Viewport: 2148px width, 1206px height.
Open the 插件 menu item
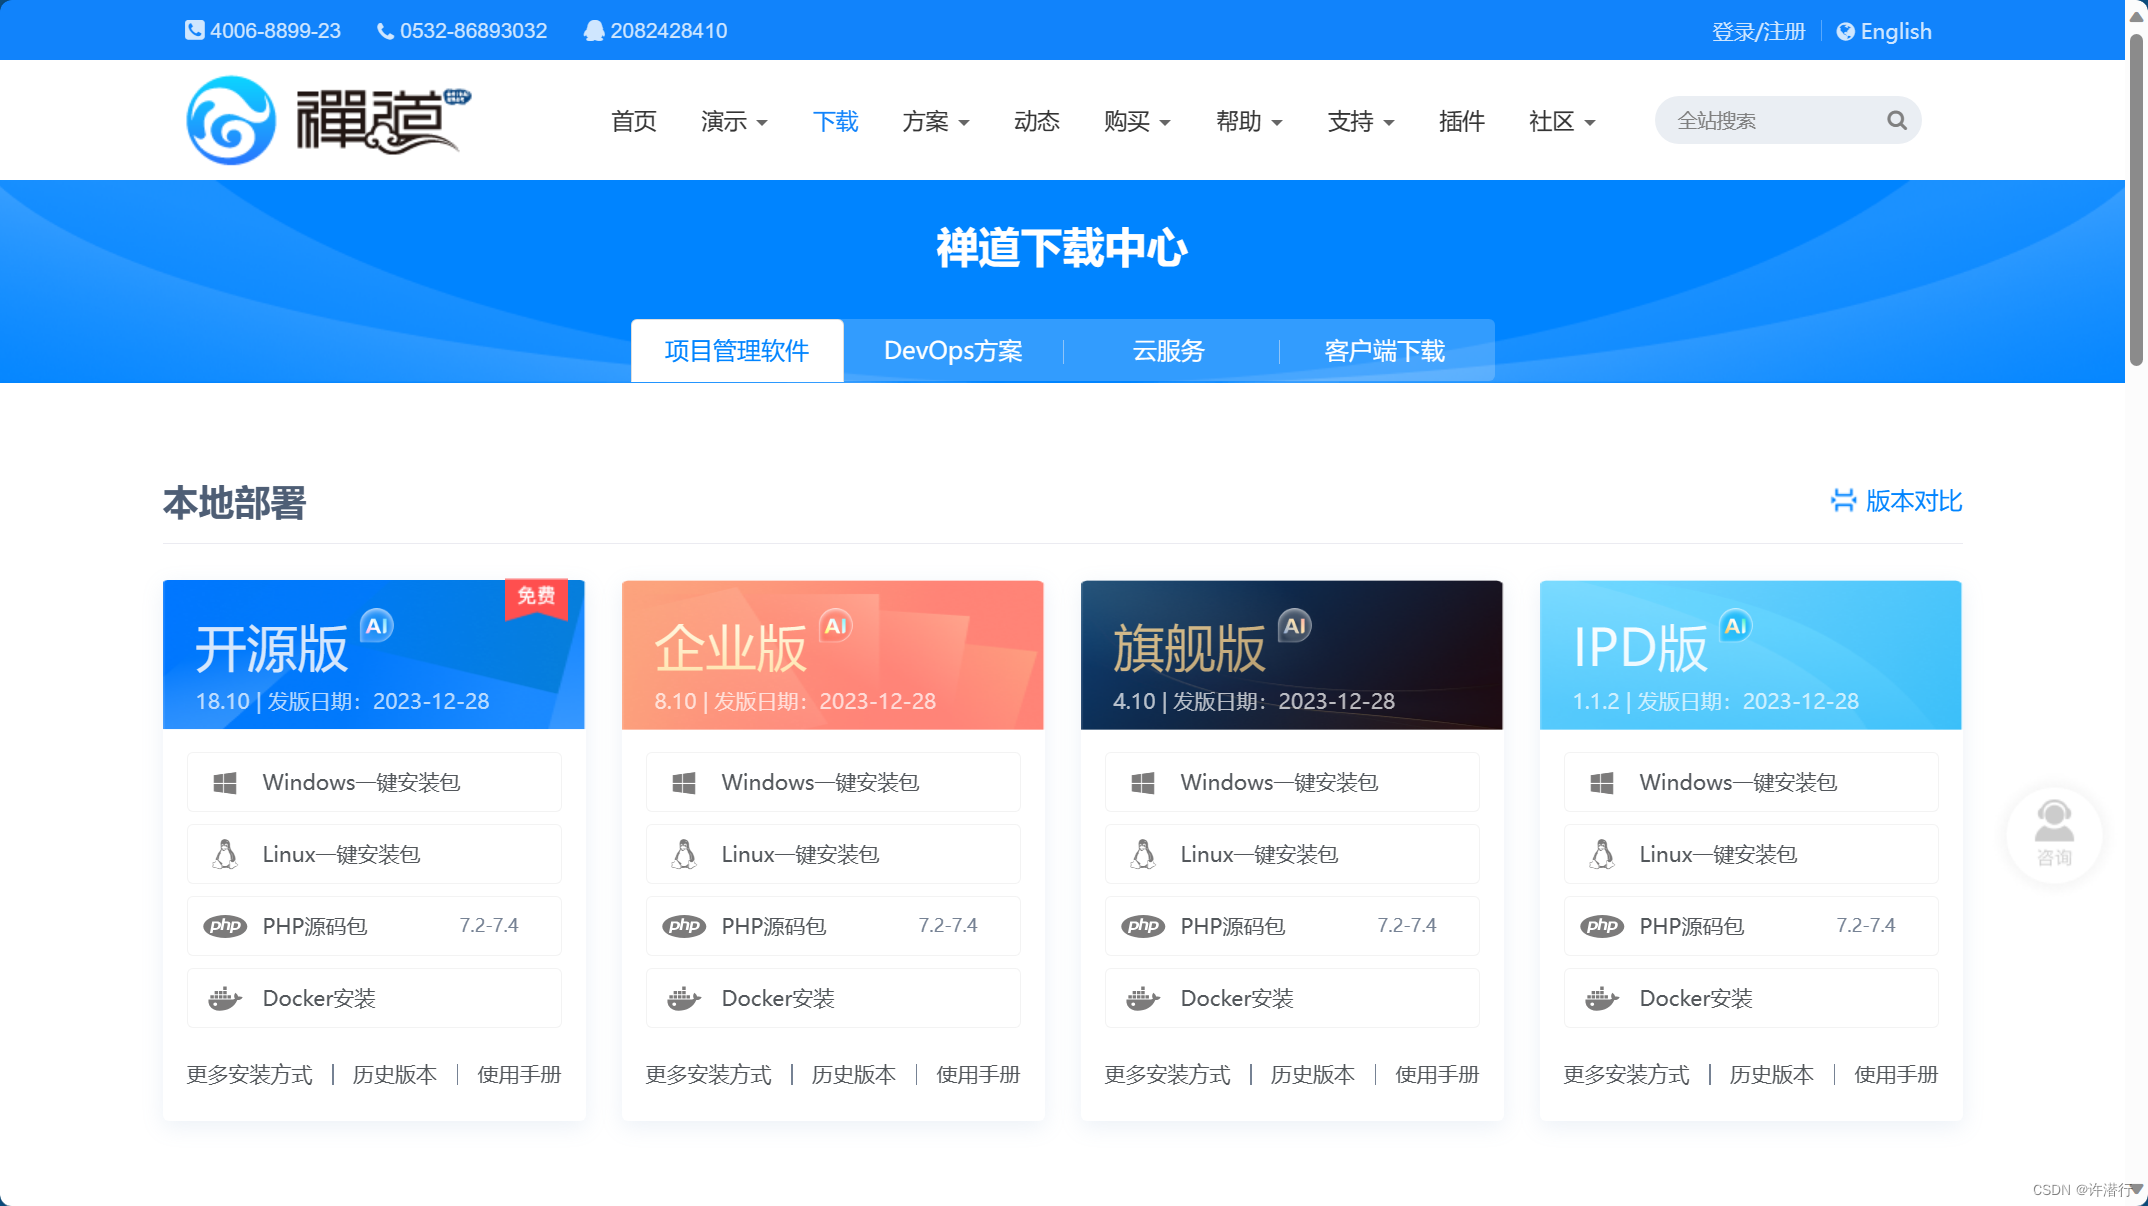click(x=1462, y=121)
